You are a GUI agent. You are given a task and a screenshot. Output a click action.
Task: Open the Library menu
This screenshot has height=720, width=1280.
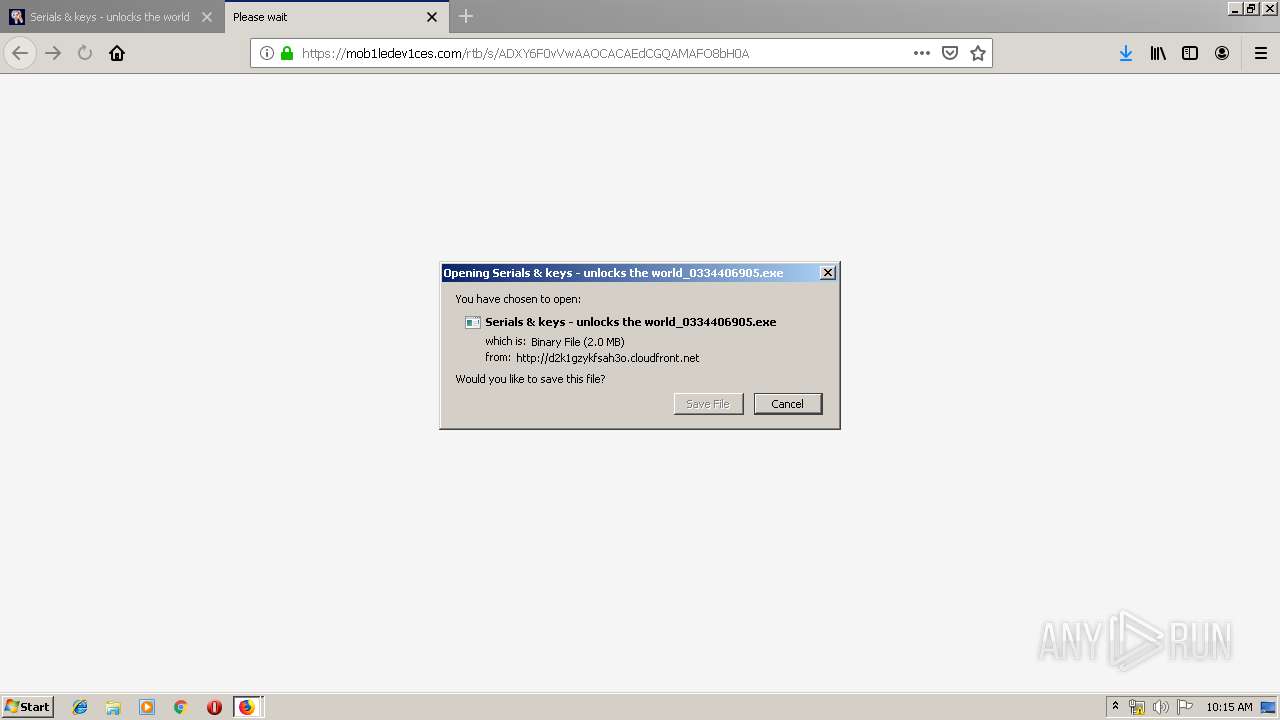(1158, 53)
